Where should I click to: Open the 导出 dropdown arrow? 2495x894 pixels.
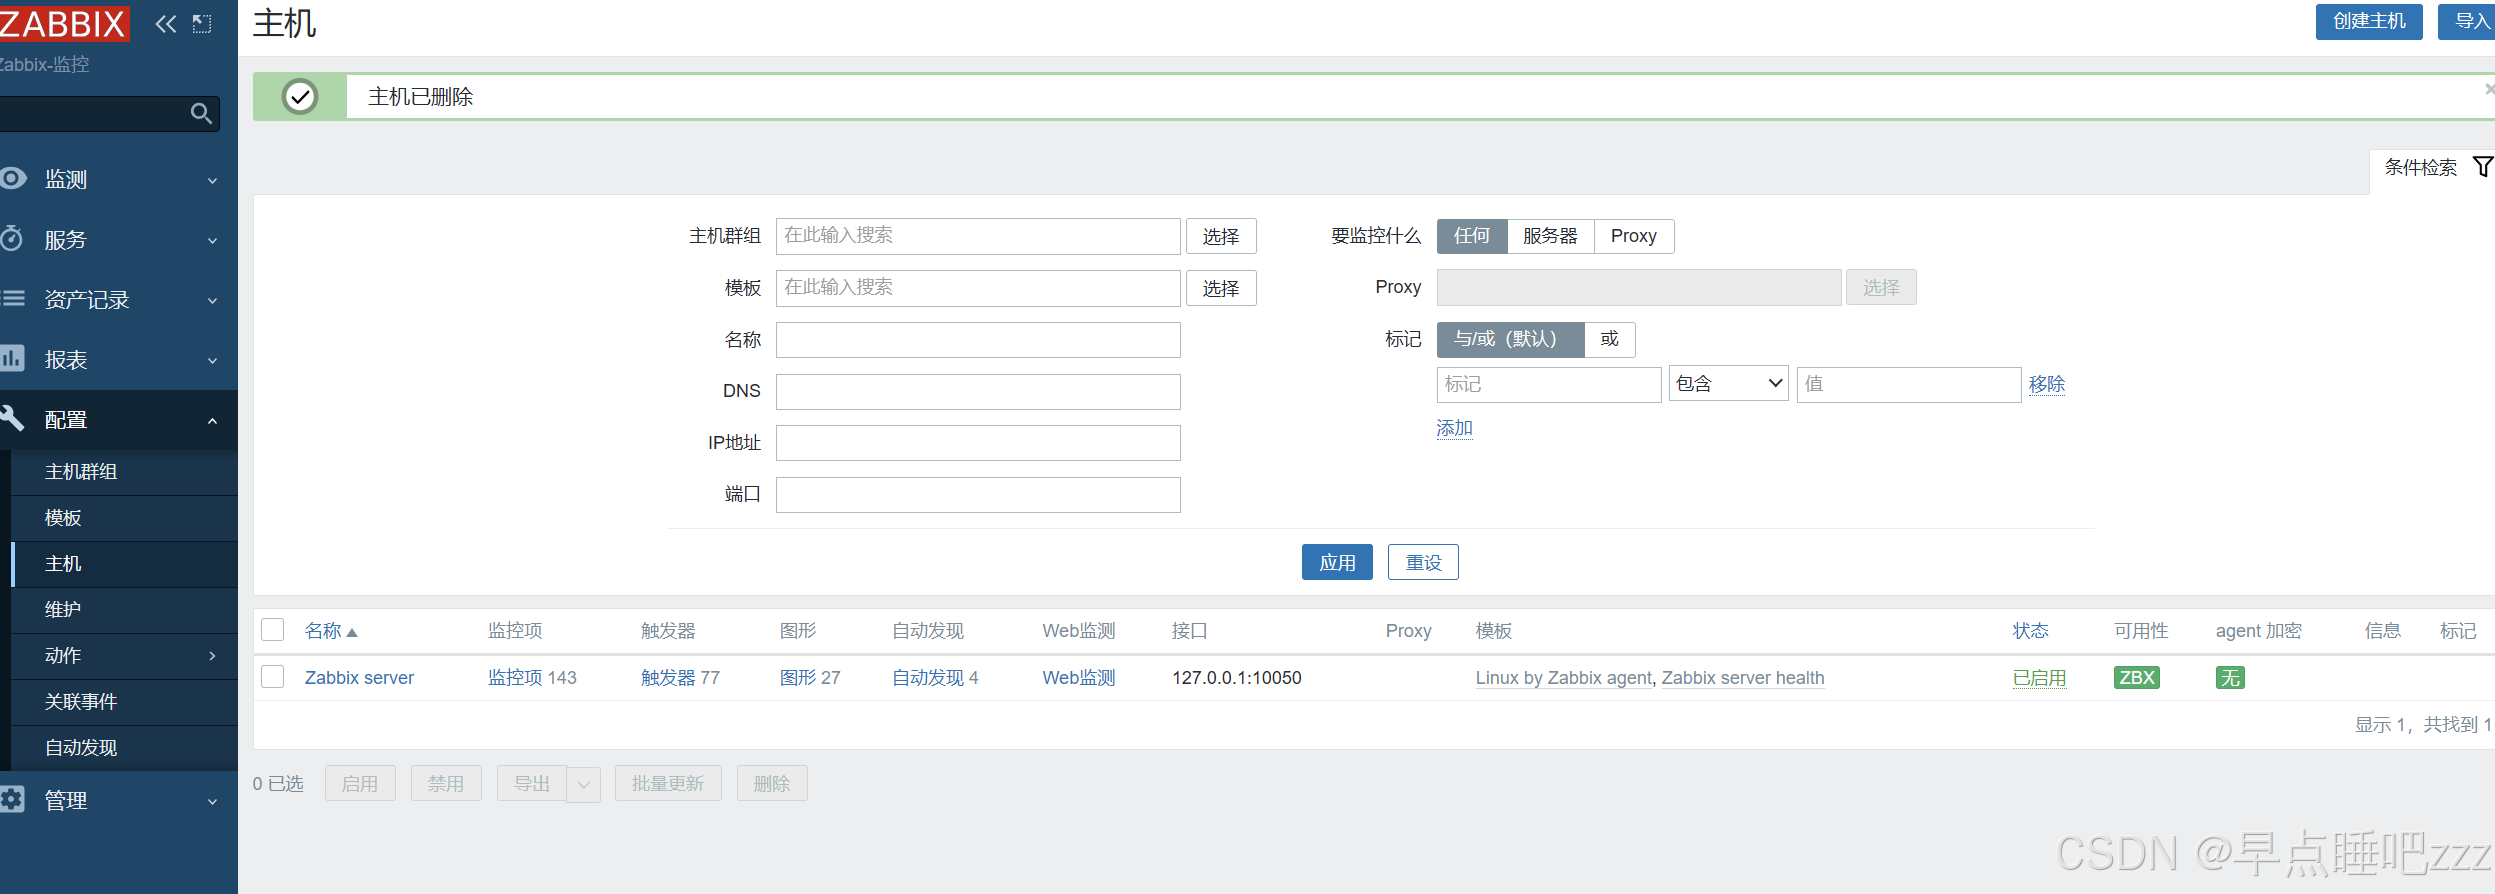coord(584,784)
